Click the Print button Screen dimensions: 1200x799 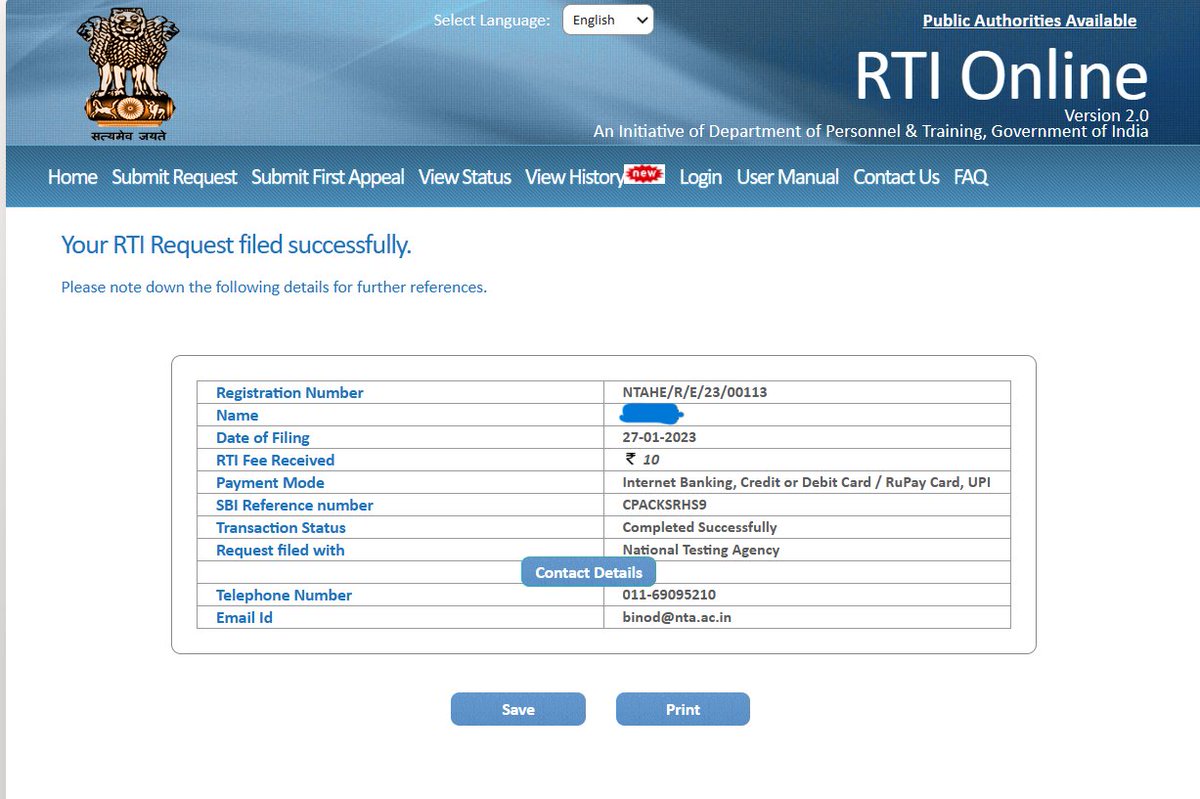click(683, 709)
